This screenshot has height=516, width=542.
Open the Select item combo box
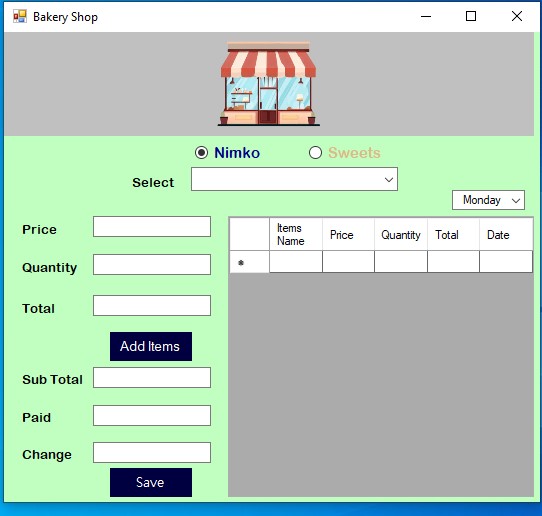tap(295, 179)
